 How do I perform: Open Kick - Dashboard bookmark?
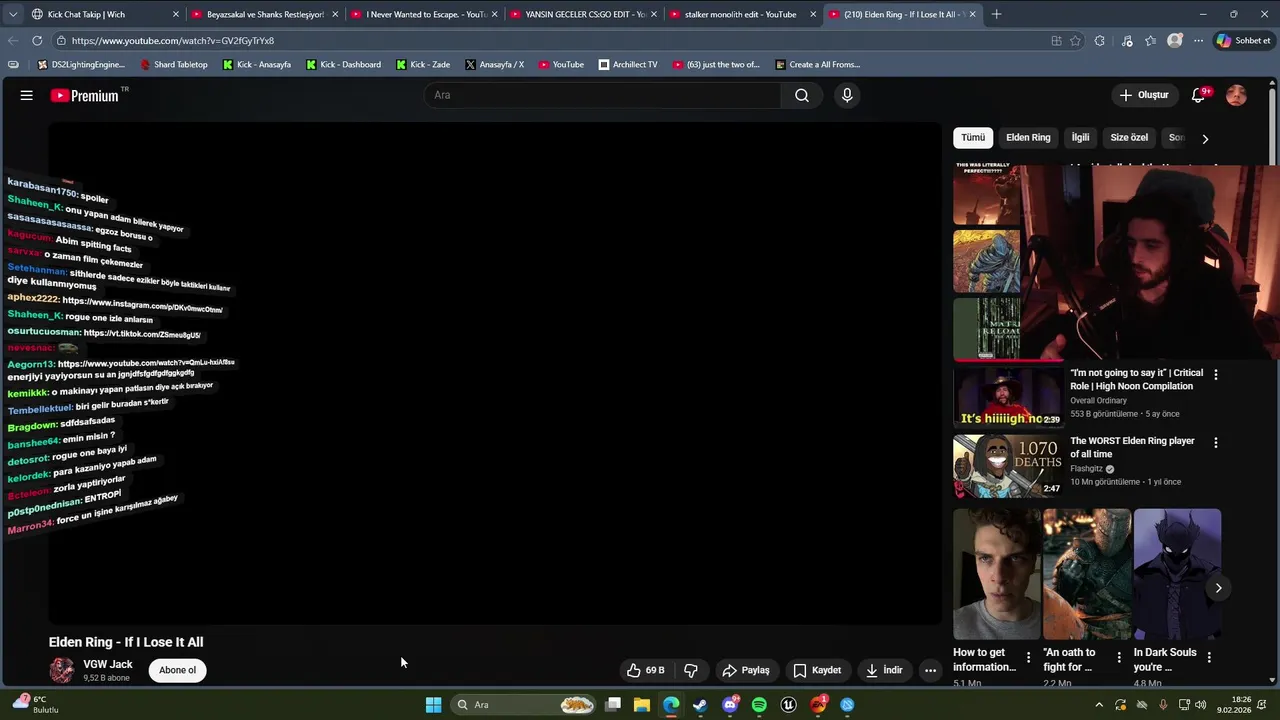click(x=343, y=65)
